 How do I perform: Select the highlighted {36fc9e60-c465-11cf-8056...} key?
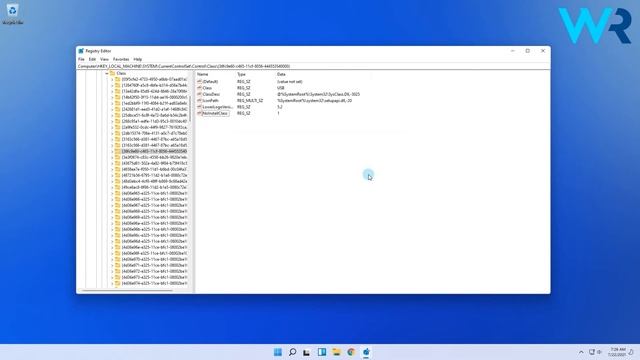(x=154, y=151)
